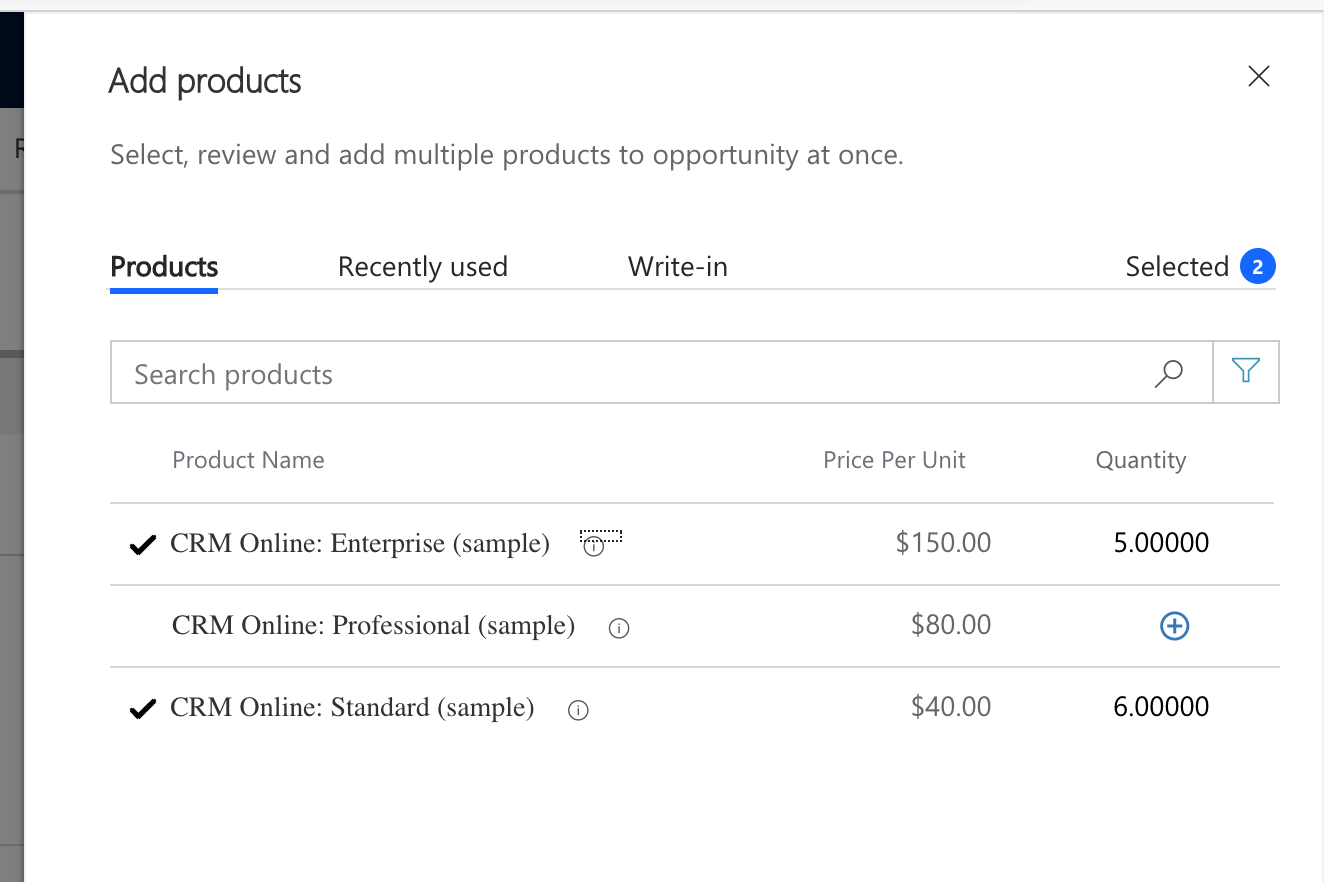The width and height of the screenshot is (1324, 882).
Task: Open the product filter funnel icon
Action: (1246, 372)
